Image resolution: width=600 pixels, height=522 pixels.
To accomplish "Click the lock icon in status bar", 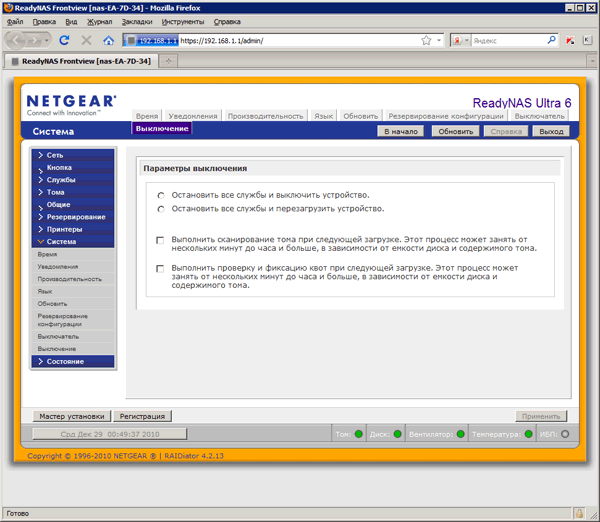I will 579,513.
